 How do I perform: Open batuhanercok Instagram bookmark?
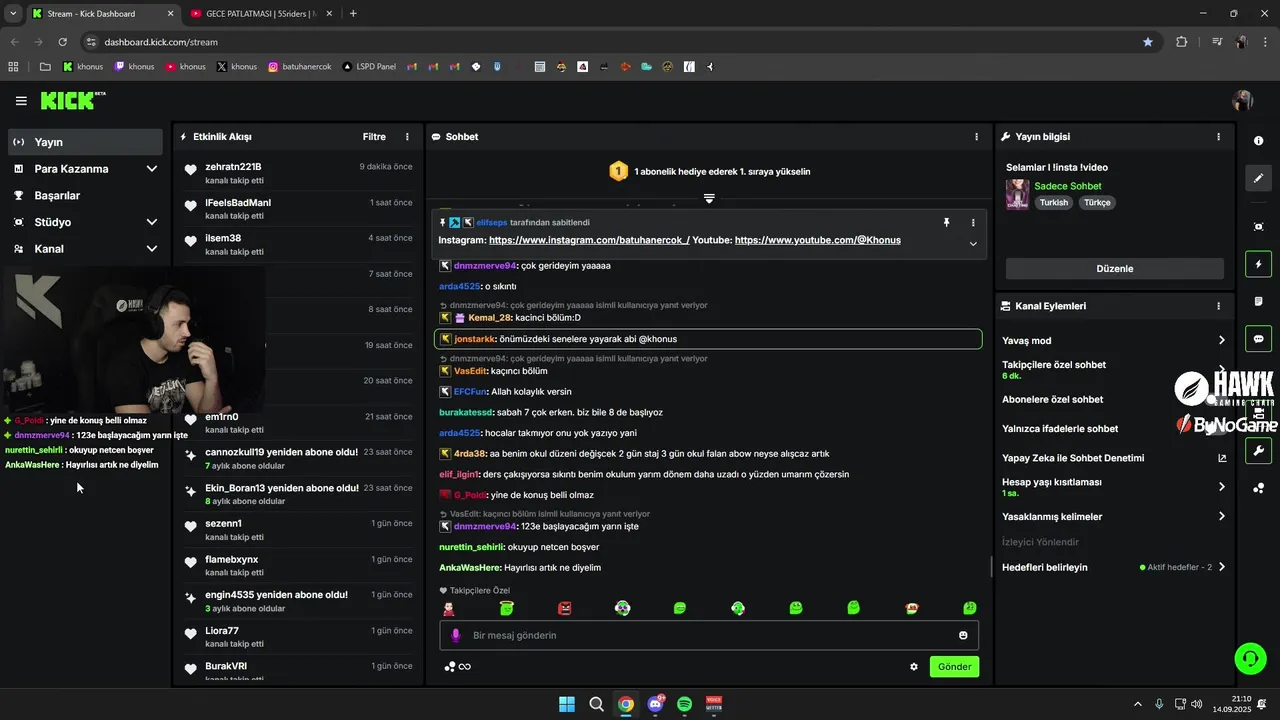[x=300, y=67]
